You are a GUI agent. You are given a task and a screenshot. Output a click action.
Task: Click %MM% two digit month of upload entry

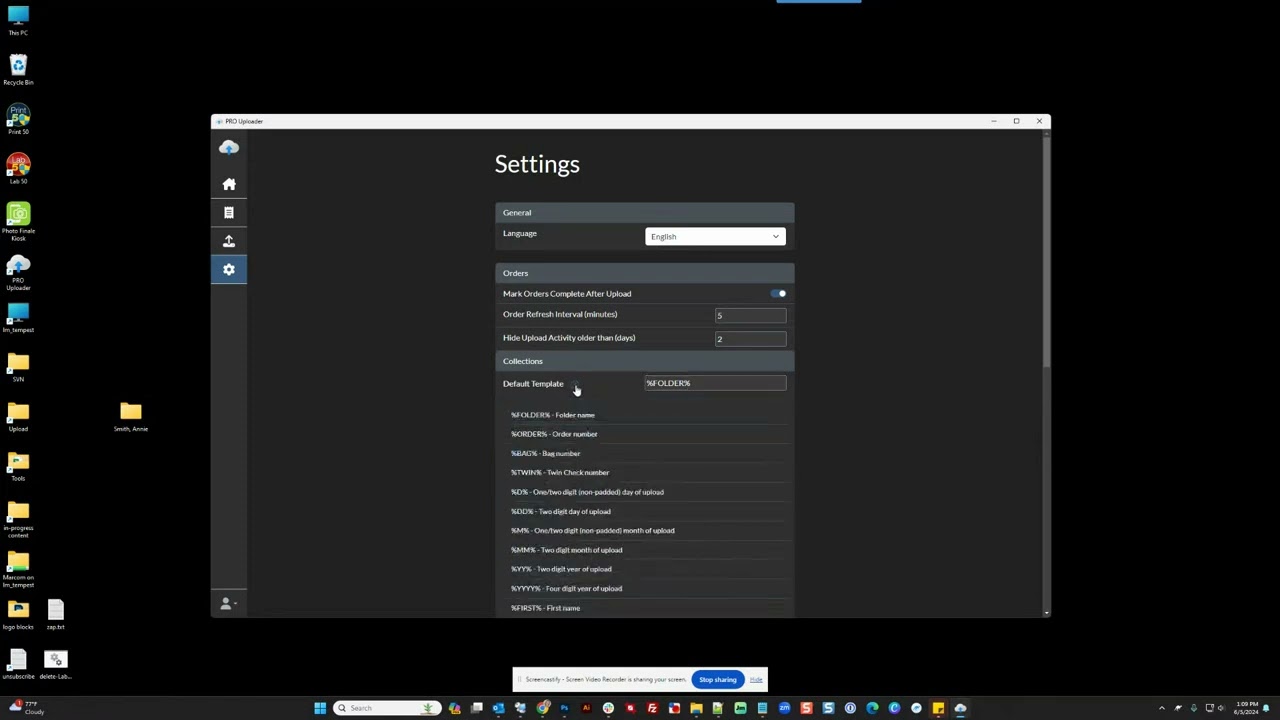[566, 550]
